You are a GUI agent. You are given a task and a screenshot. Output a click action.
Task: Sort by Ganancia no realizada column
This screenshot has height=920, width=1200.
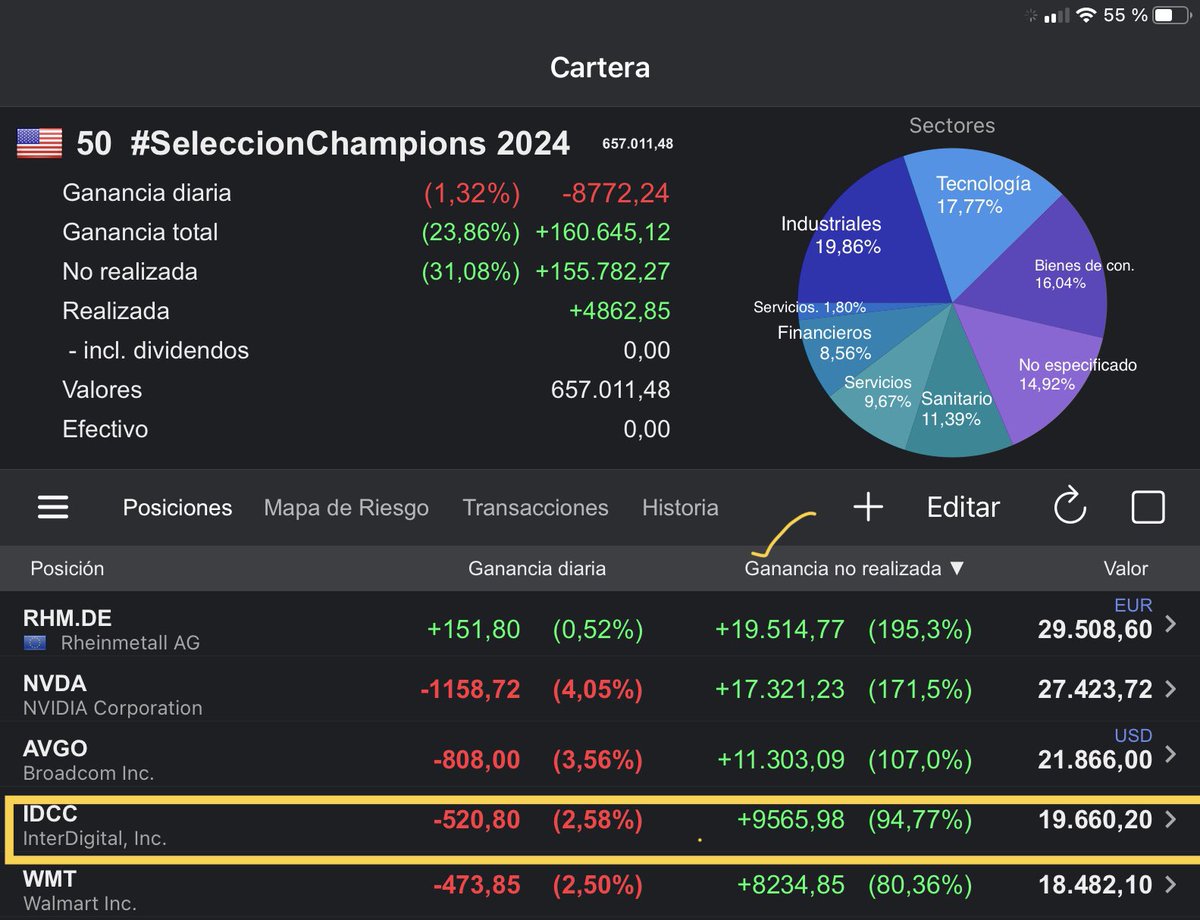855,568
